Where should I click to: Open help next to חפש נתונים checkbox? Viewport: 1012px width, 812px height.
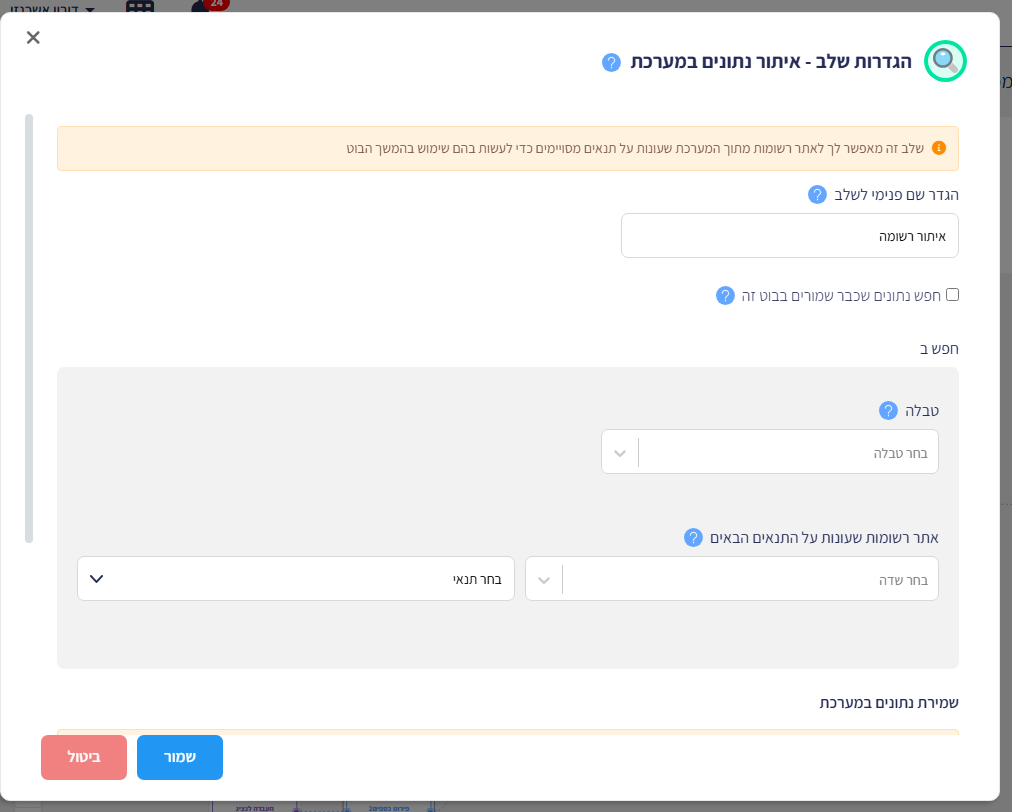click(x=725, y=296)
